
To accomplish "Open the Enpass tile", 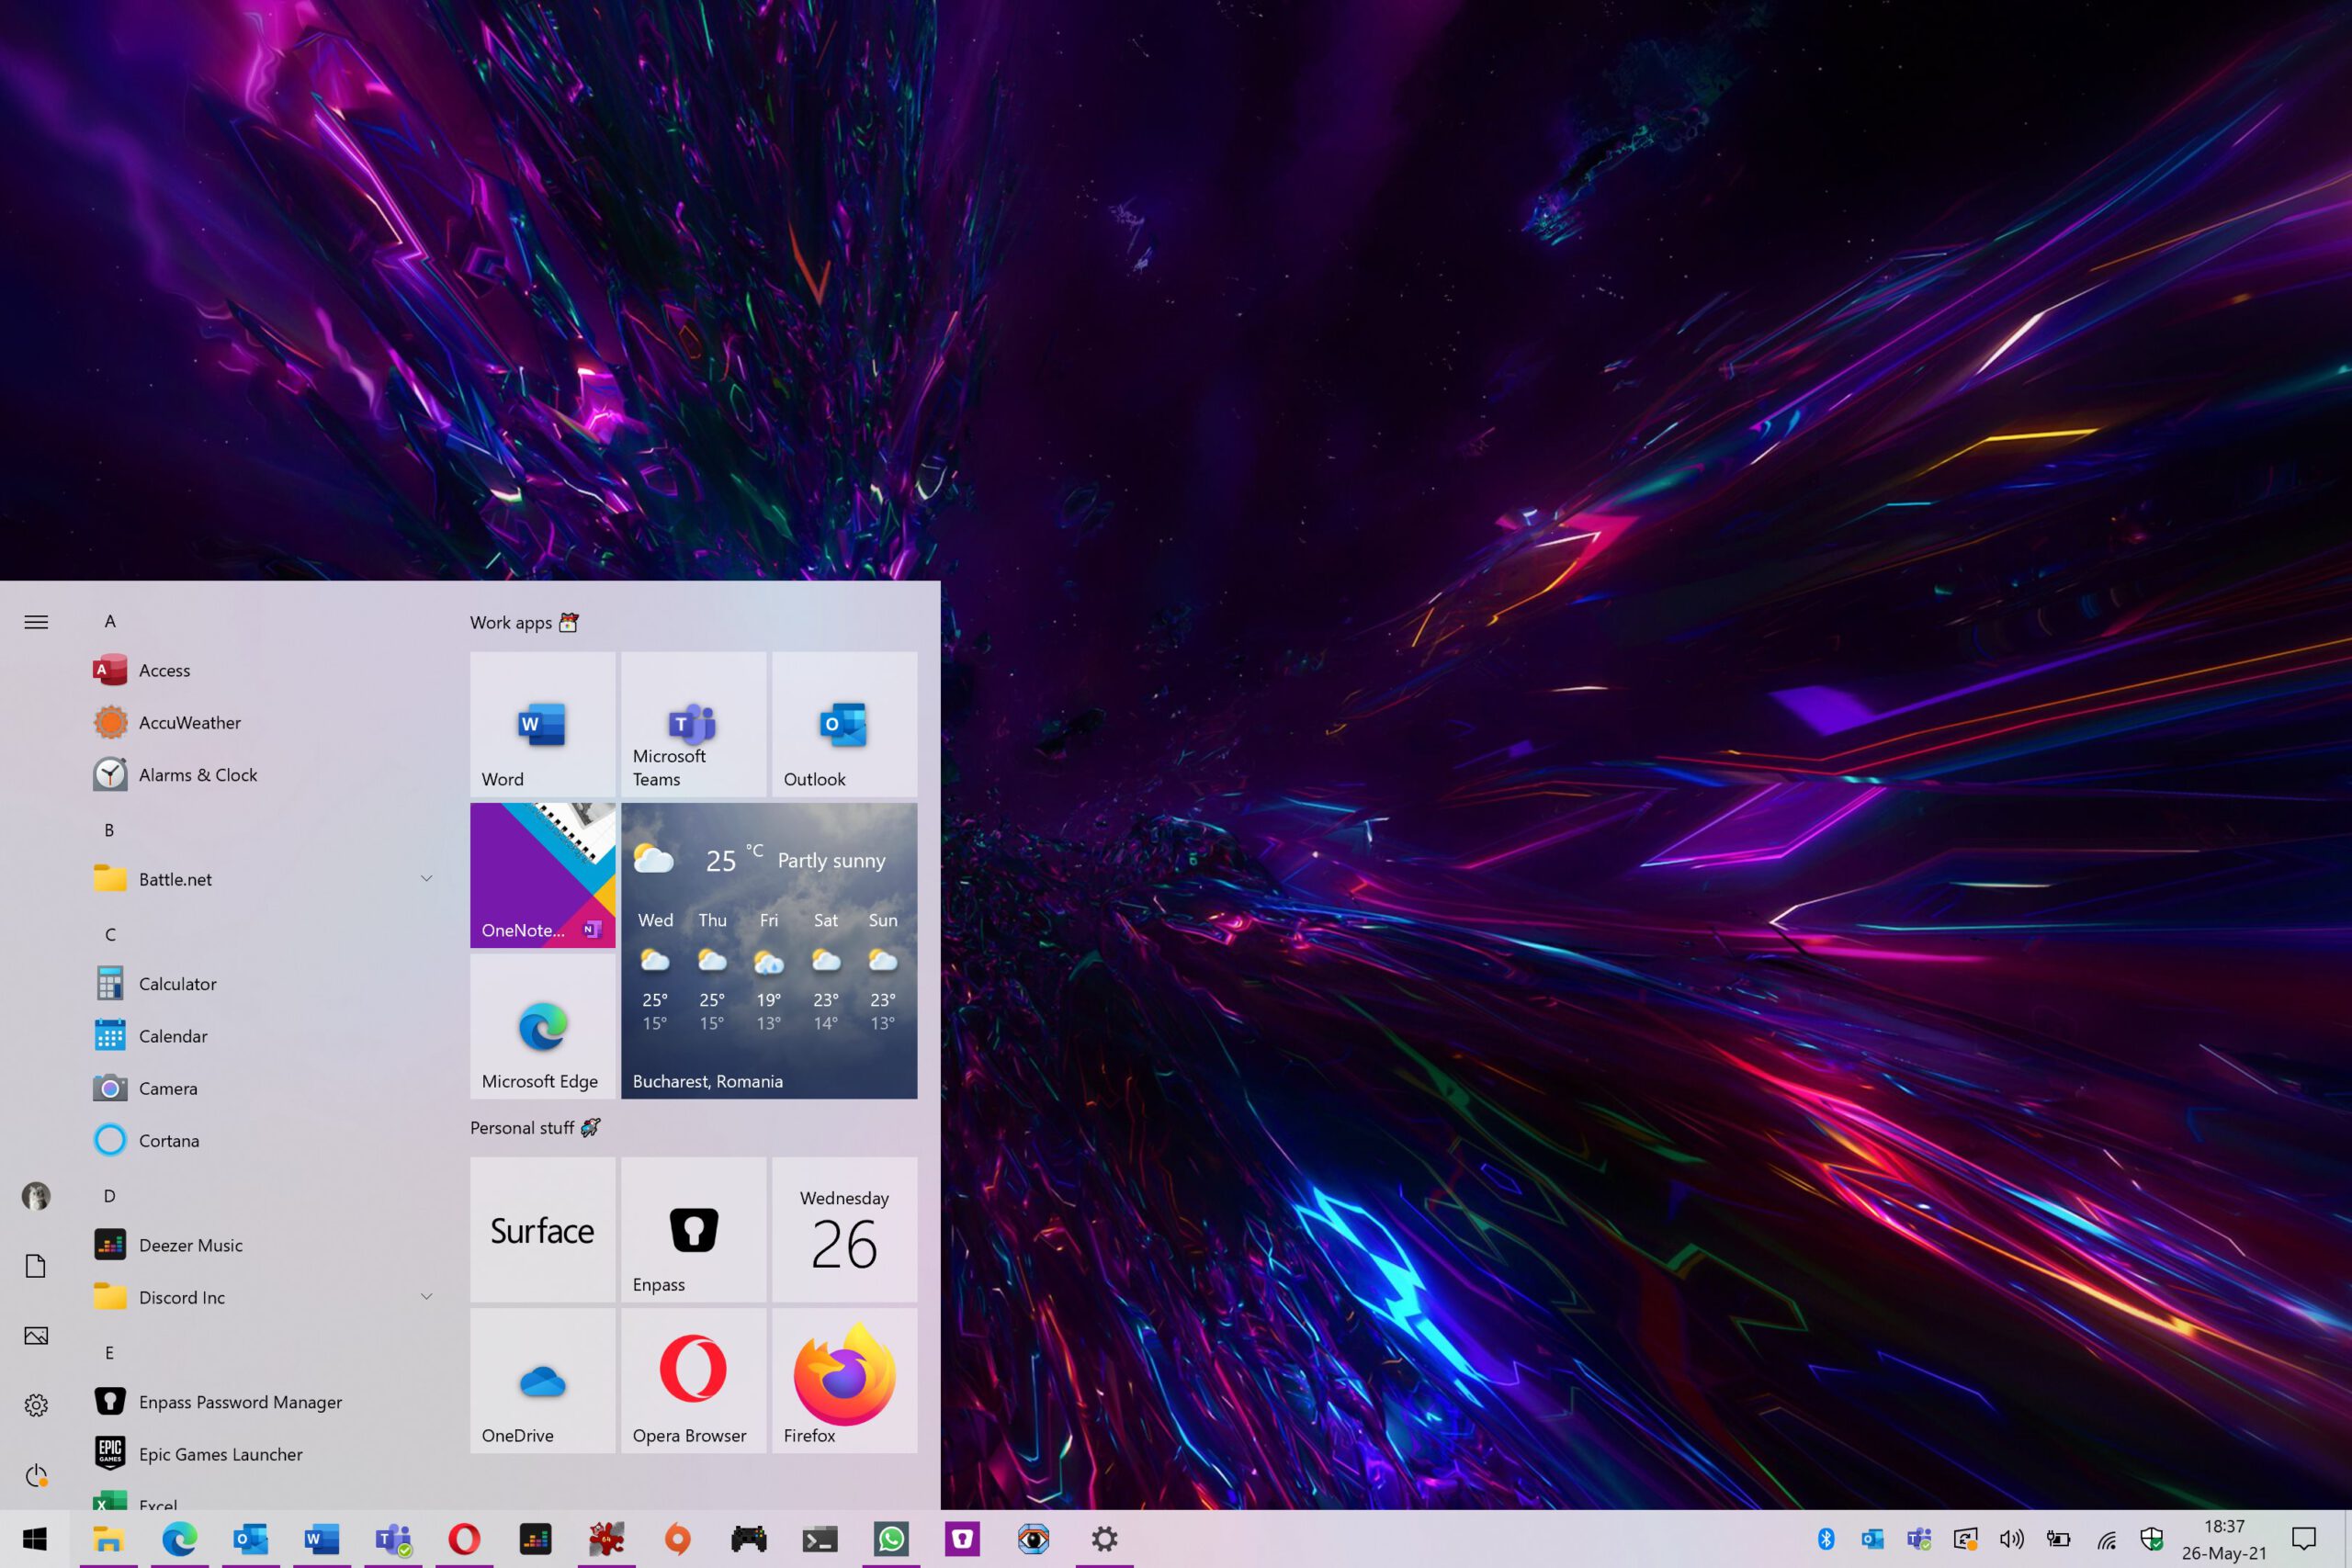I will [x=693, y=1229].
